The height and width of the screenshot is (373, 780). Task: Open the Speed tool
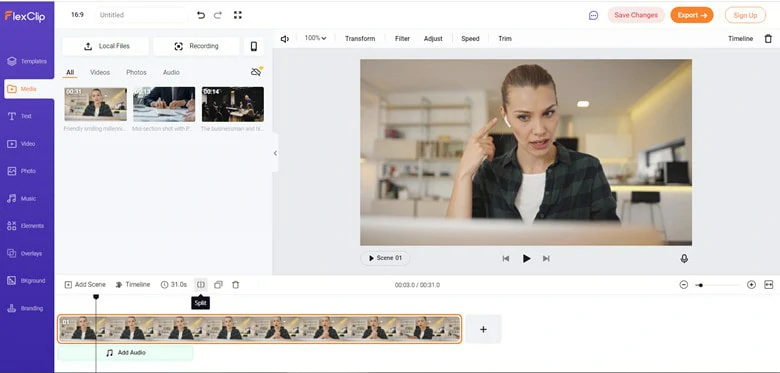click(x=470, y=39)
